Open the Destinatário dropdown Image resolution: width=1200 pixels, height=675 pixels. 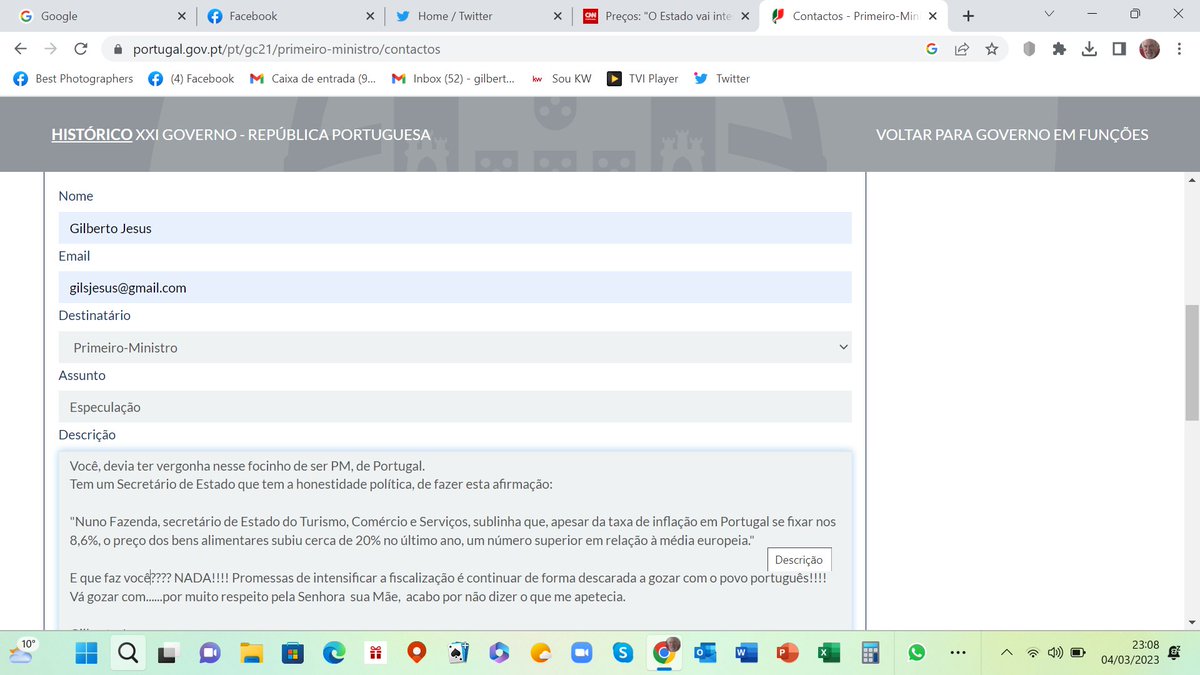(455, 348)
